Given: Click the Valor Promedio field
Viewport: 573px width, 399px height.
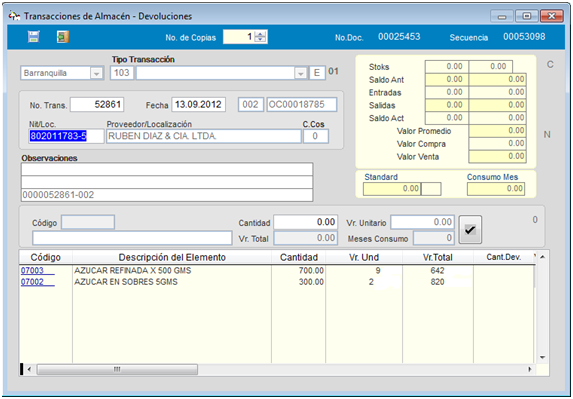Looking at the screenshot, I should 497,131.
